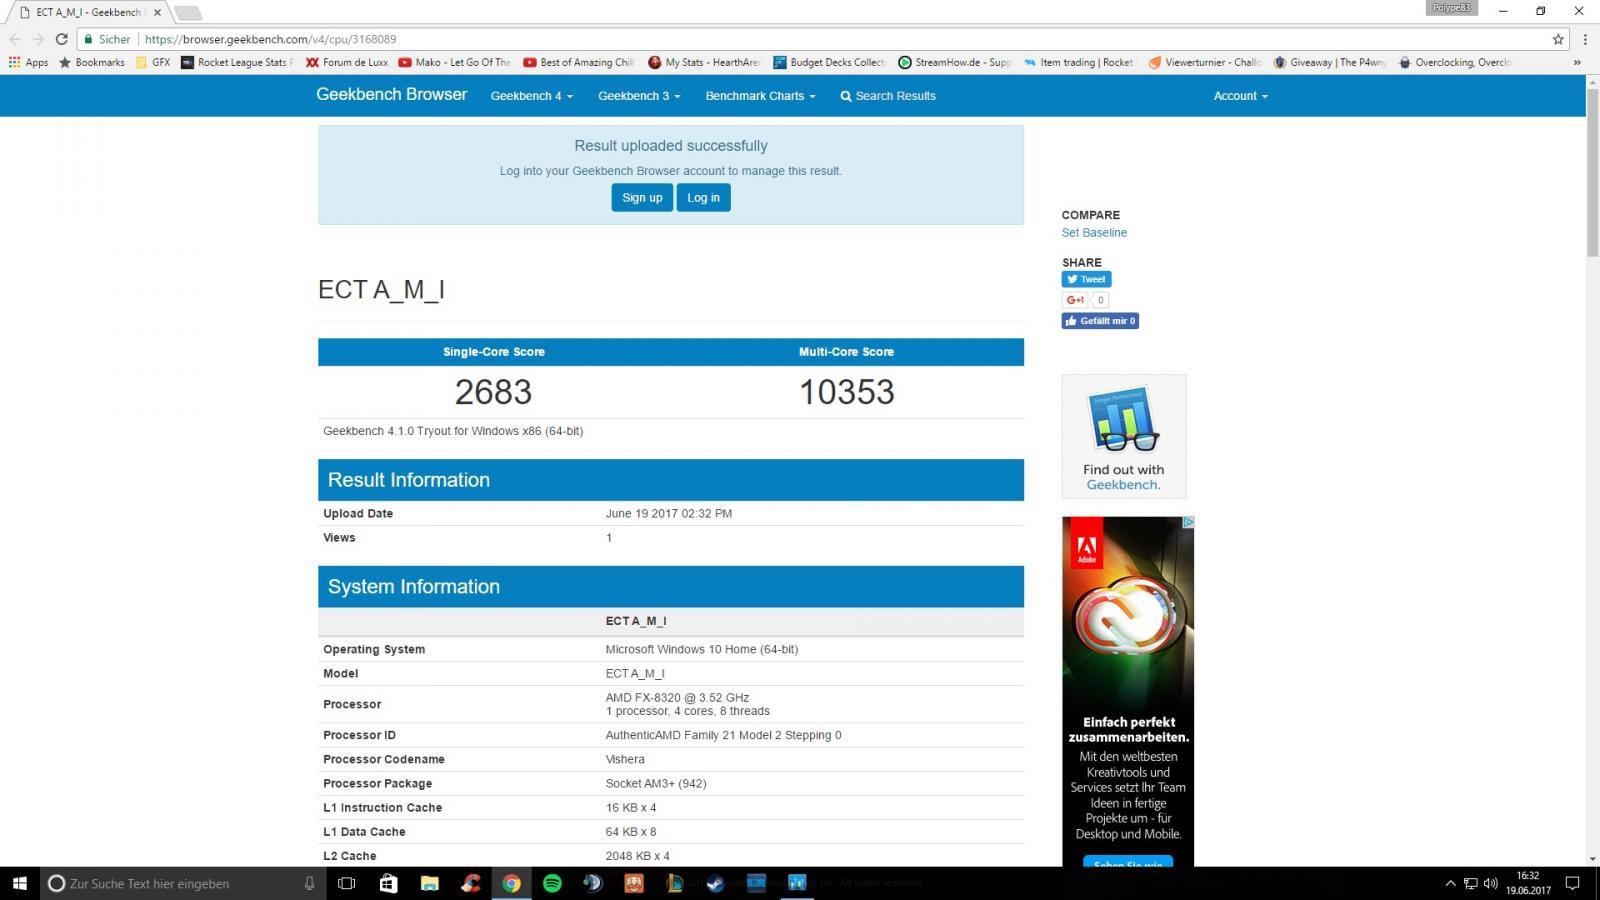The image size is (1600, 900).
Task: Open the Bookmarks star folder
Action: coord(92,62)
